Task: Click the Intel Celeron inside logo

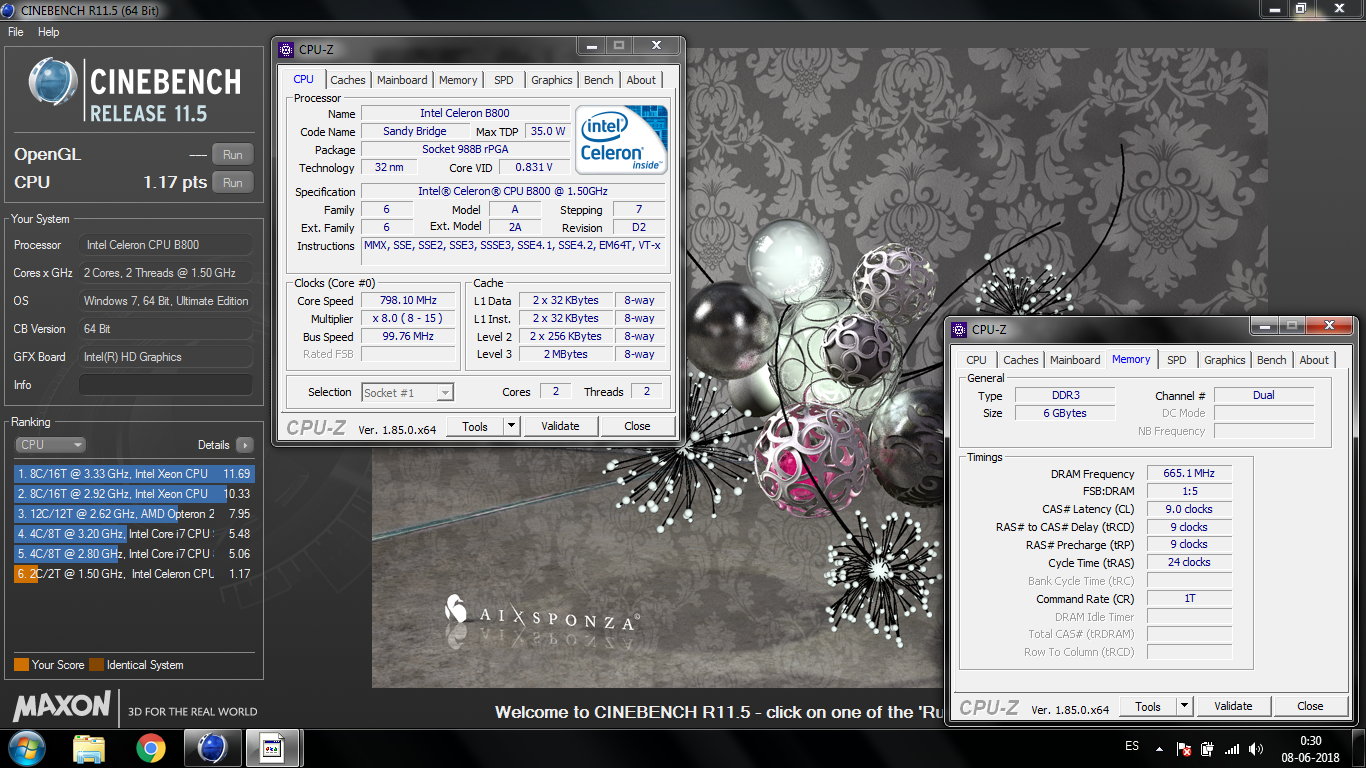Action: point(621,140)
